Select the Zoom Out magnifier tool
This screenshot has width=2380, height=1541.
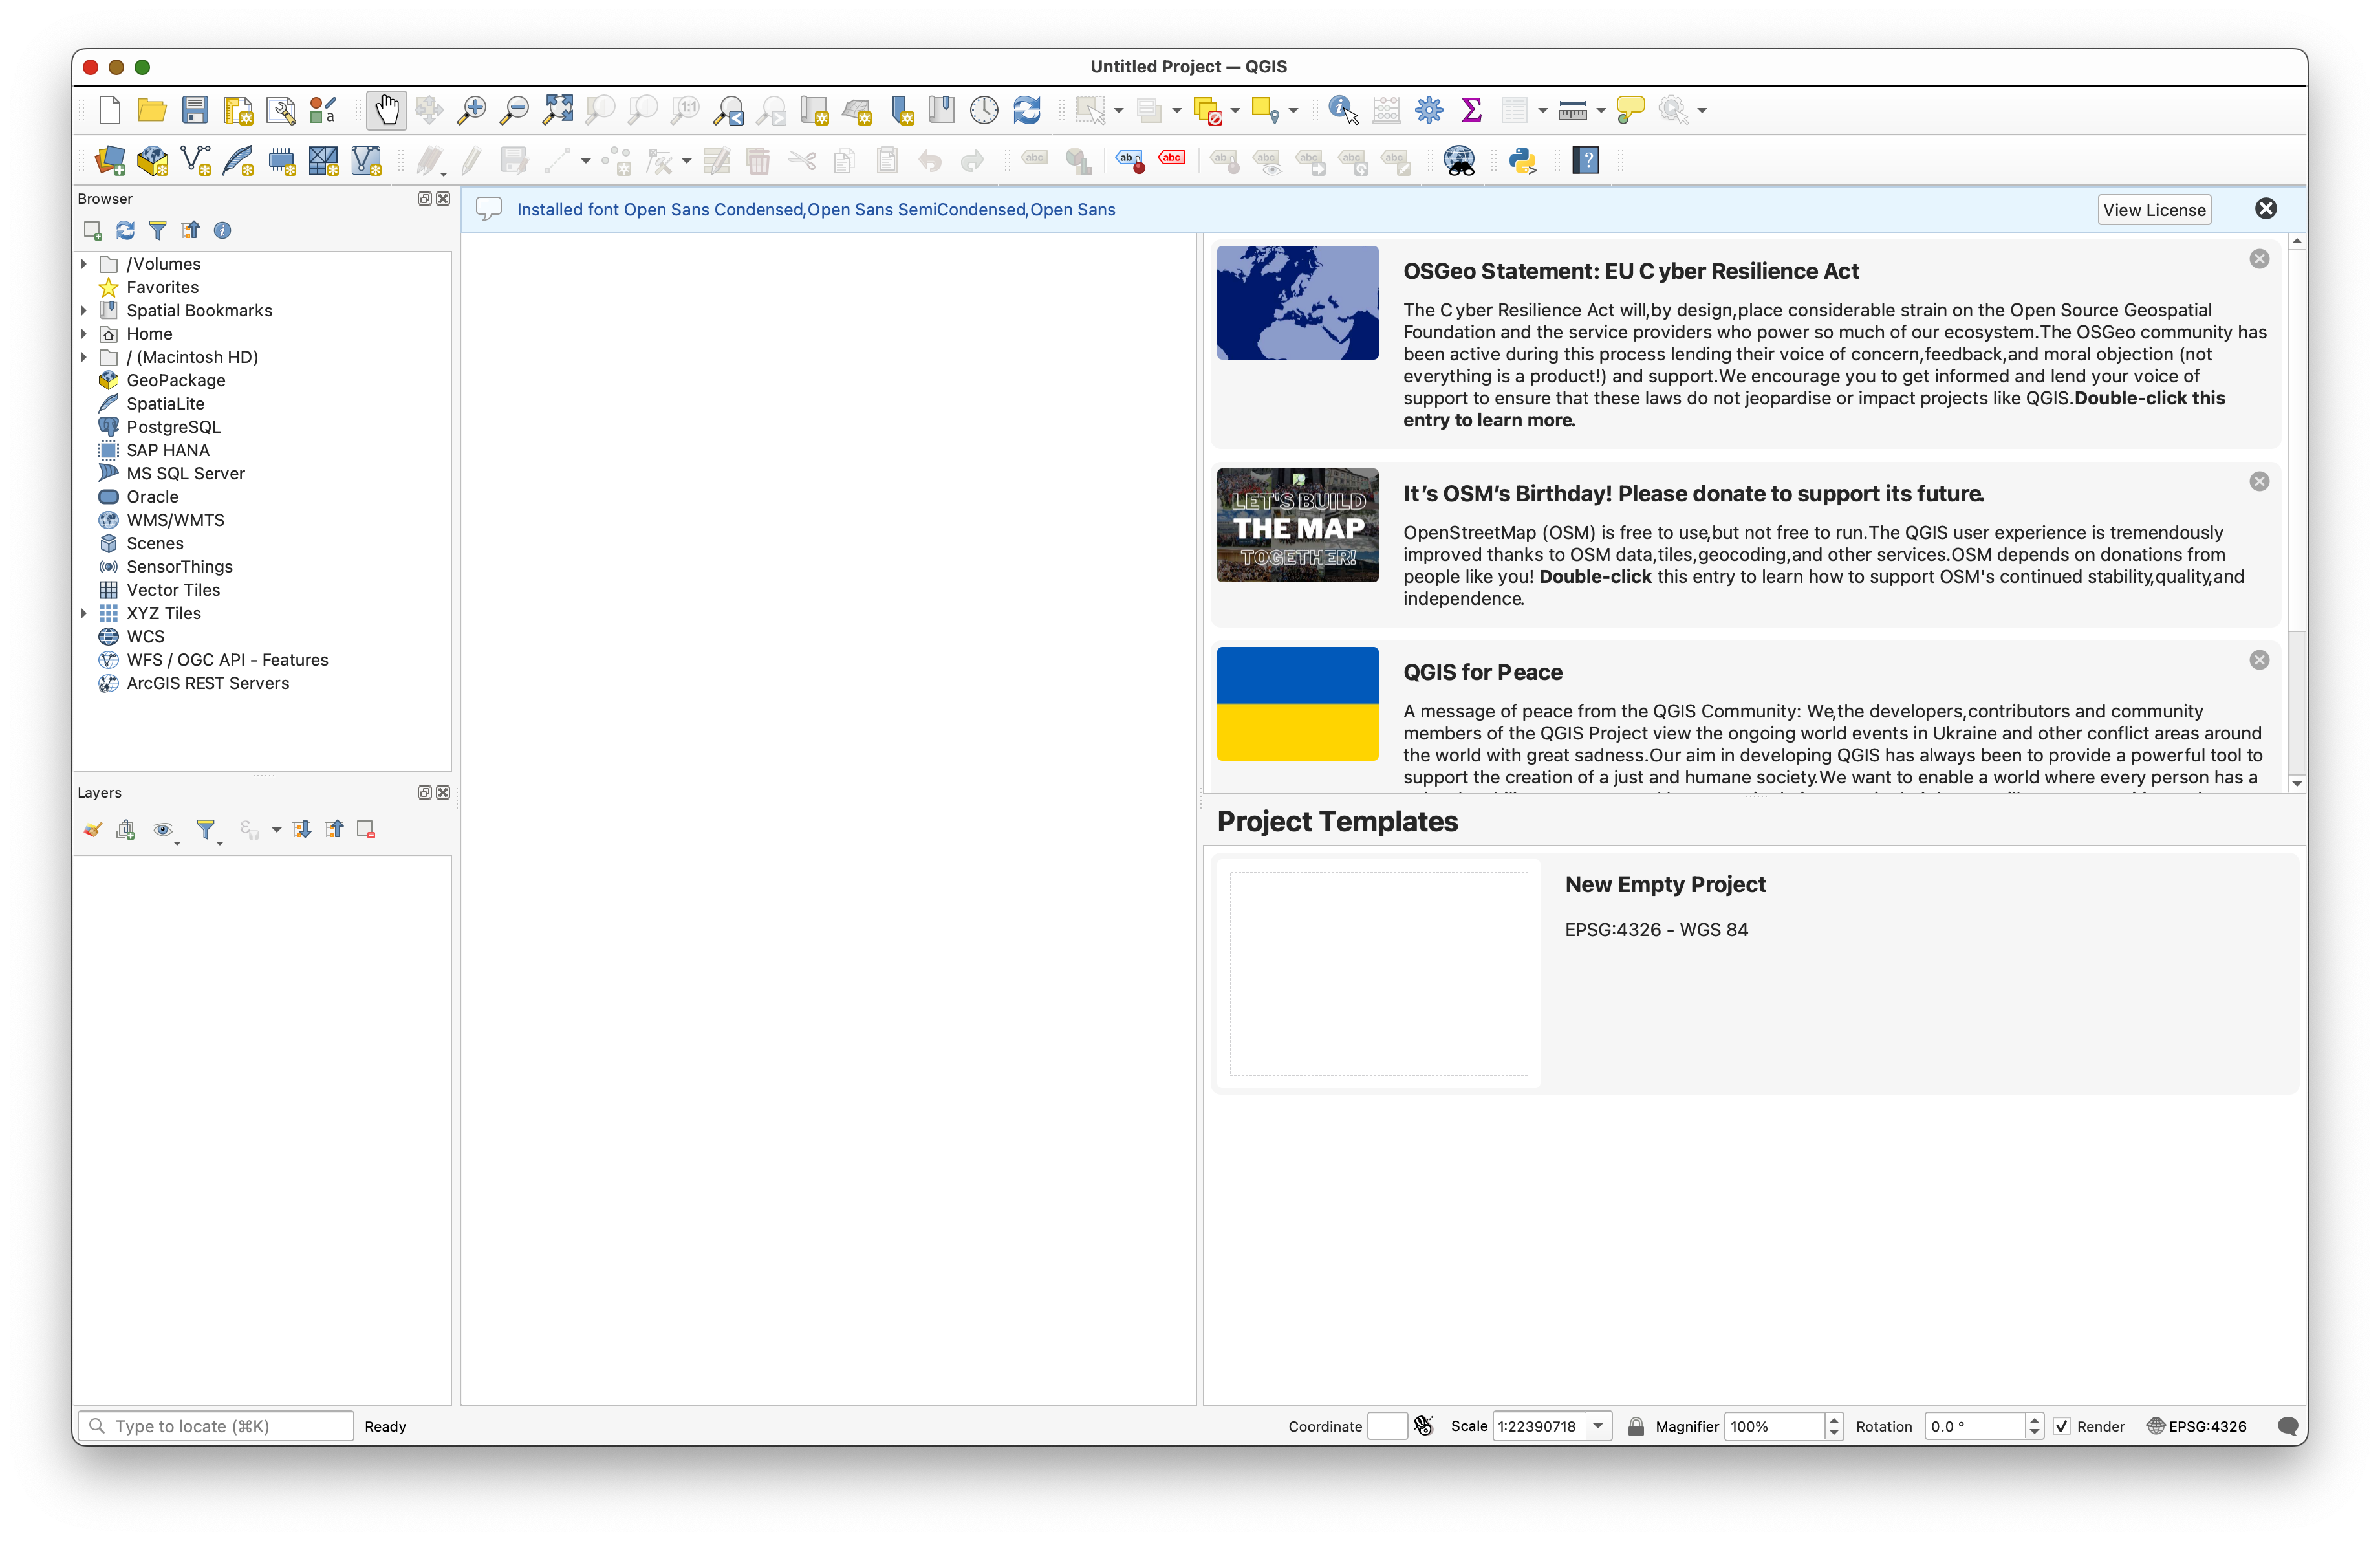tap(514, 110)
